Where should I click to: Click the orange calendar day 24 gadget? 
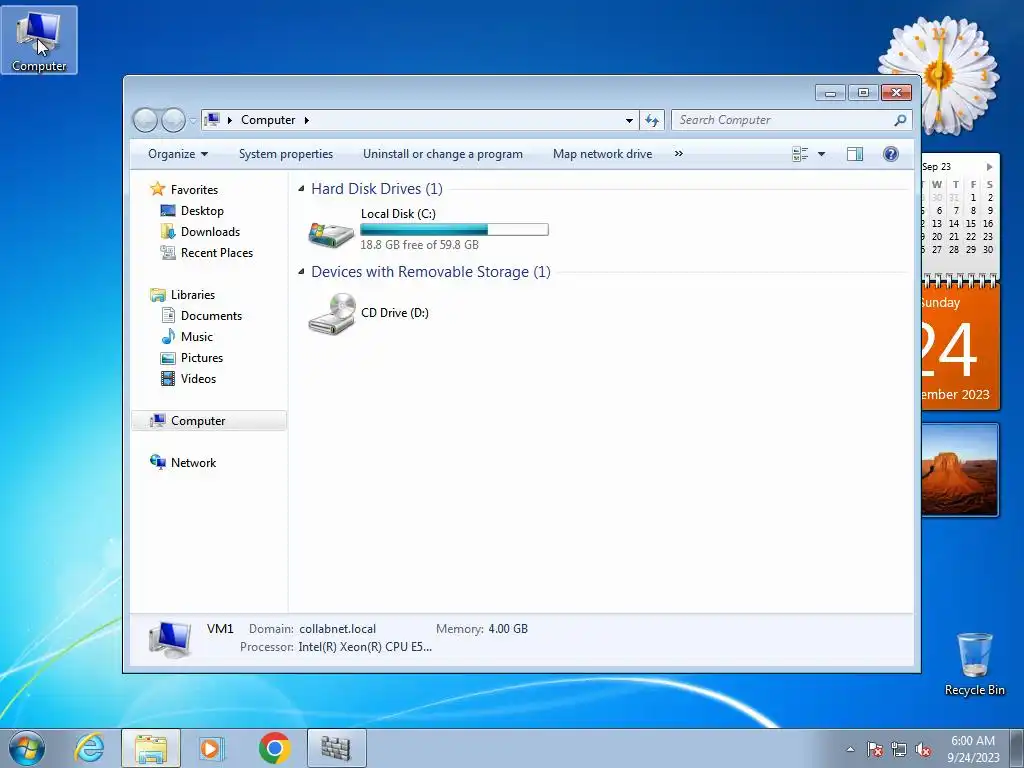(960, 346)
